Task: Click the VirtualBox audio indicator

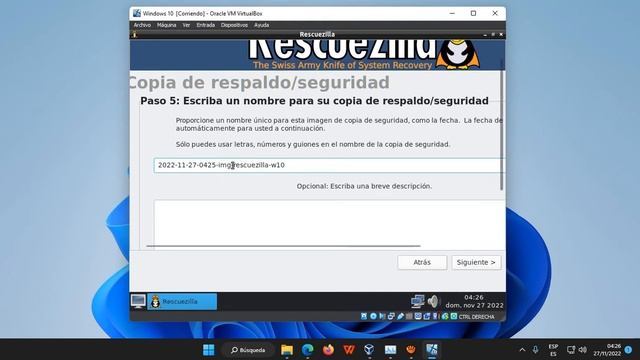Action: coord(382,316)
